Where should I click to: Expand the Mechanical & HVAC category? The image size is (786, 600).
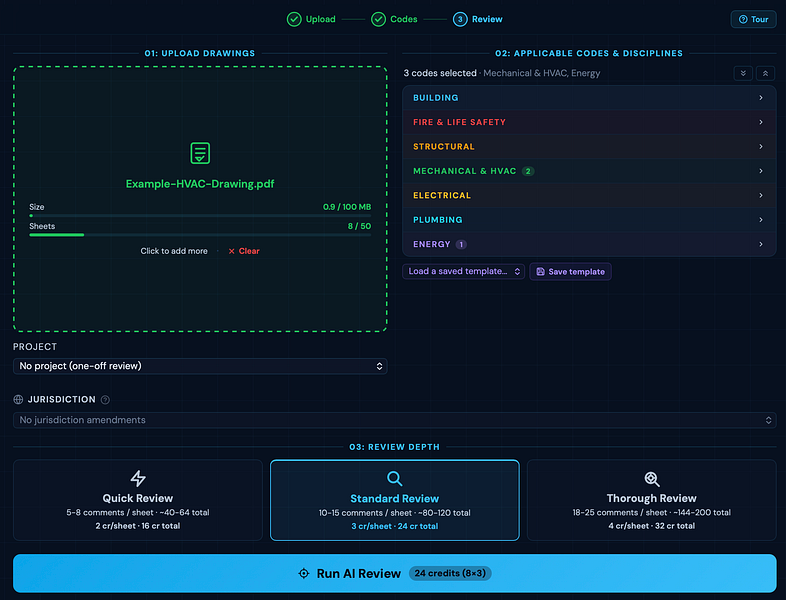pyautogui.click(x=589, y=171)
